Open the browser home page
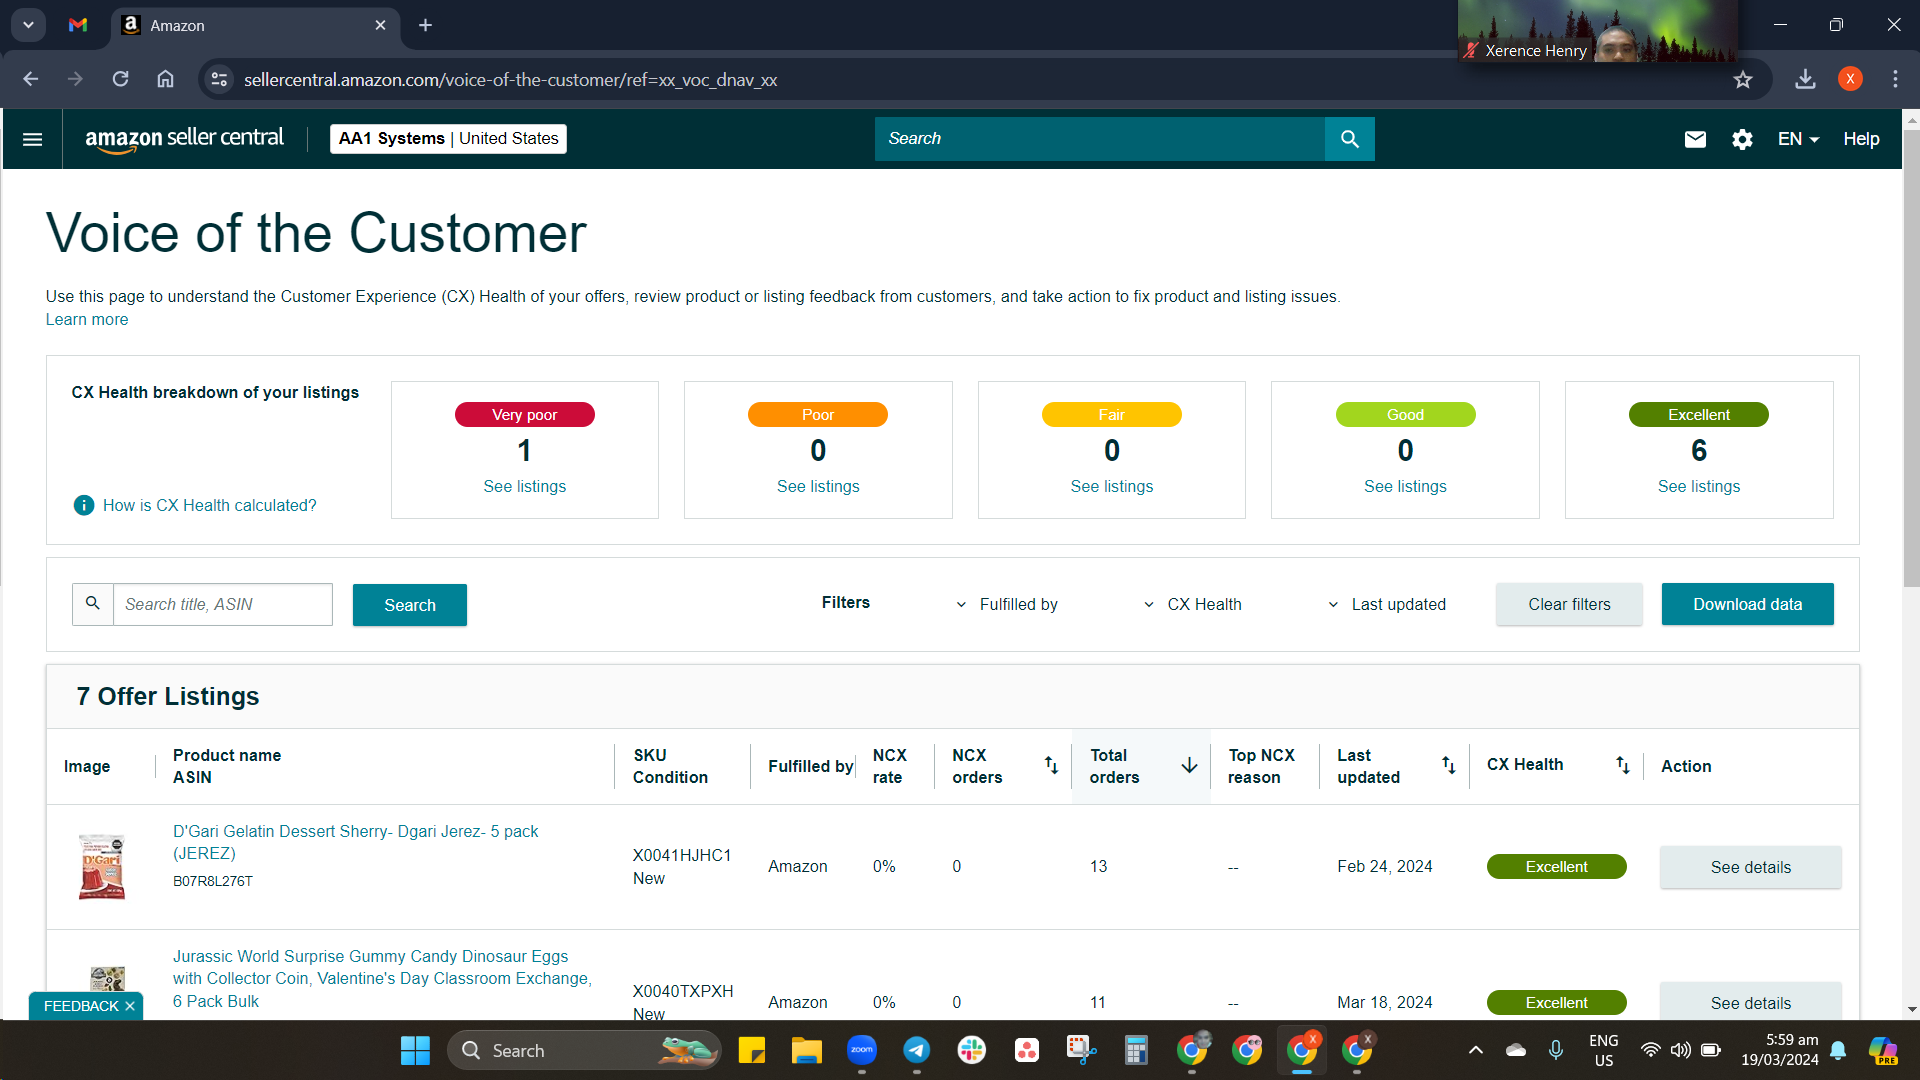 point(165,79)
